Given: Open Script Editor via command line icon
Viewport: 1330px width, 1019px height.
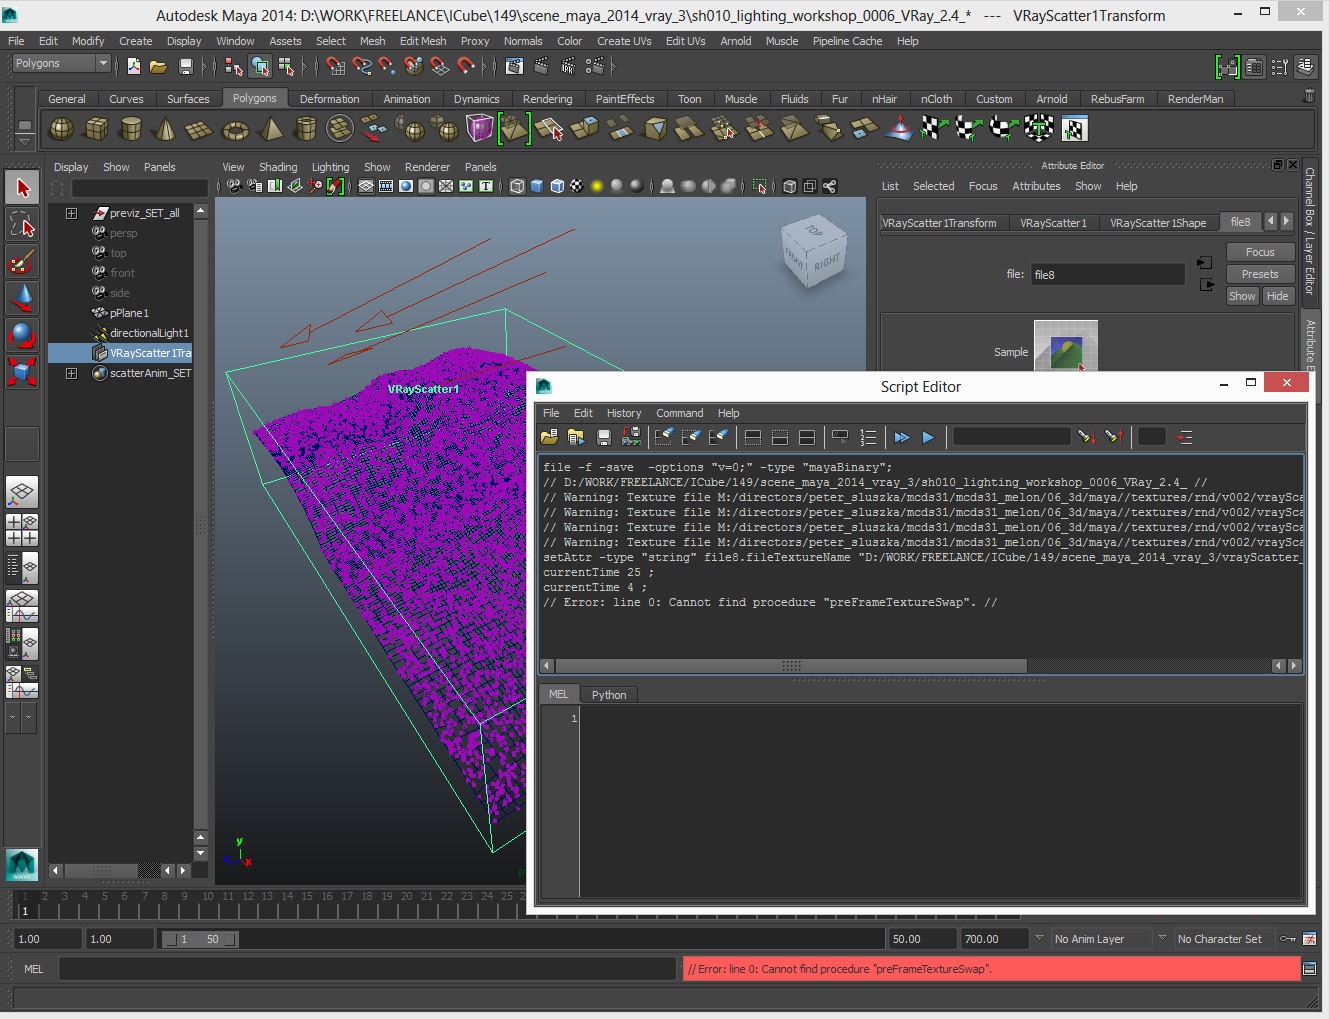Looking at the screenshot, I should tap(1309, 968).
